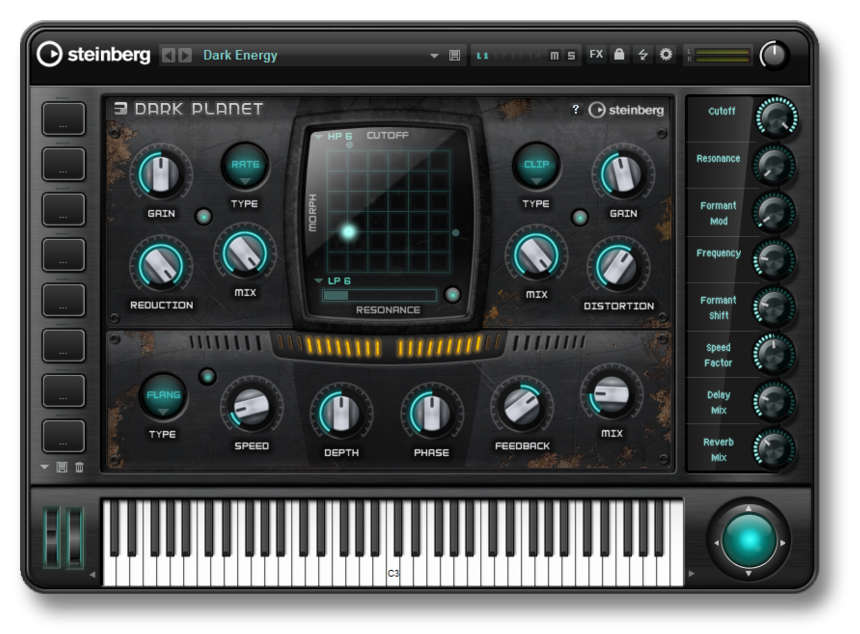Click the Reverb Mix quick control knob
Image resolution: width=860 pixels, height=634 pixels.
tap(774, 449)
